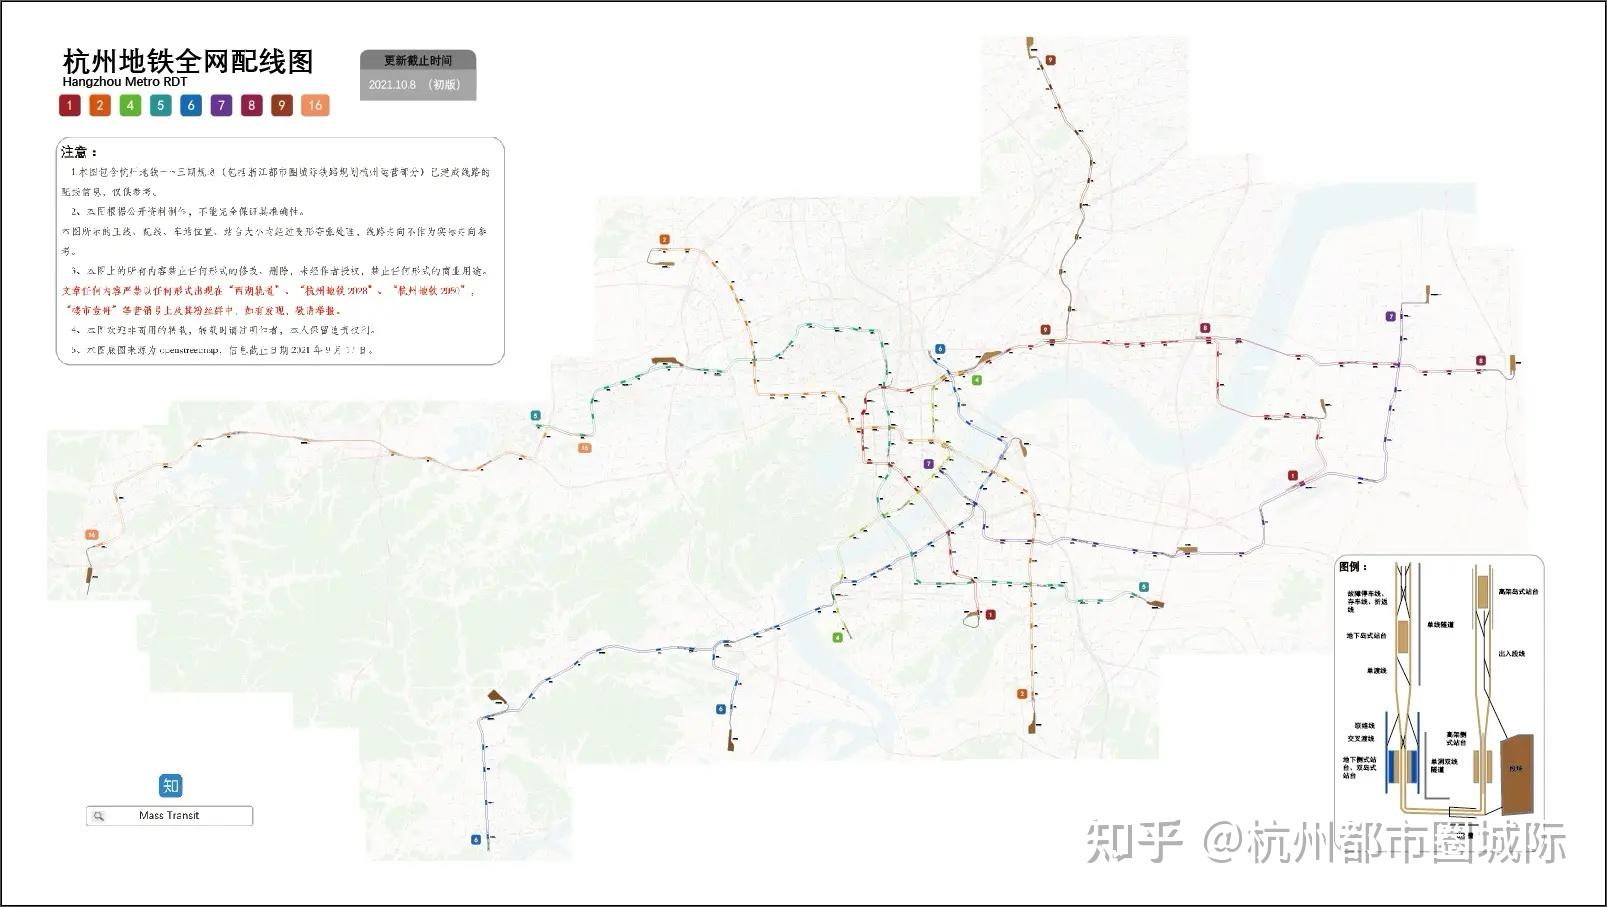Click the 2021.10.8 (初版) date box
Screen dimensions: 1607x907
point(418,85)
